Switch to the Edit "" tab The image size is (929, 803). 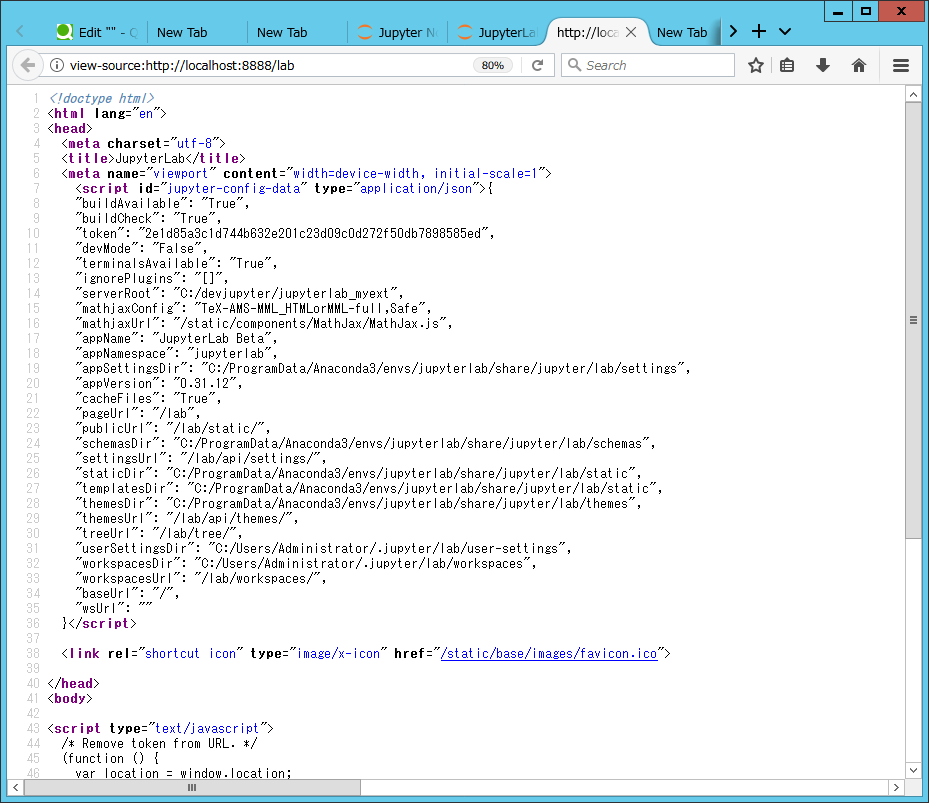pyautogui.click(x=98, y=33)
